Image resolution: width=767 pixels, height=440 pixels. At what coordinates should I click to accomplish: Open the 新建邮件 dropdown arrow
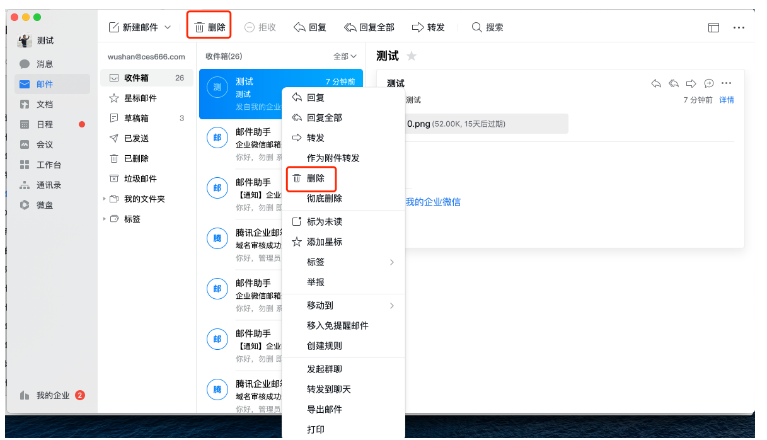(x=167, y=28)
